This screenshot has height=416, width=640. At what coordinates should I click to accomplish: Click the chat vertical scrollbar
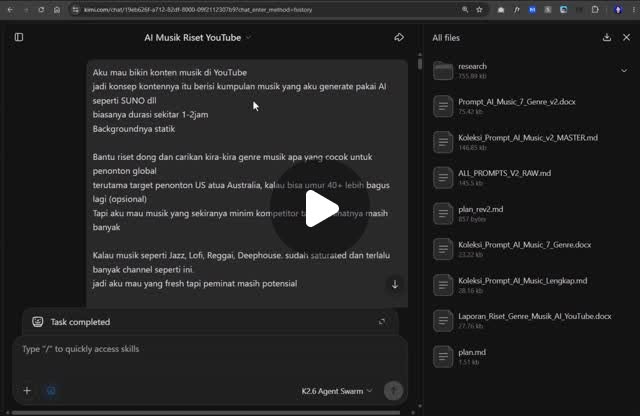tap(420, 64)
